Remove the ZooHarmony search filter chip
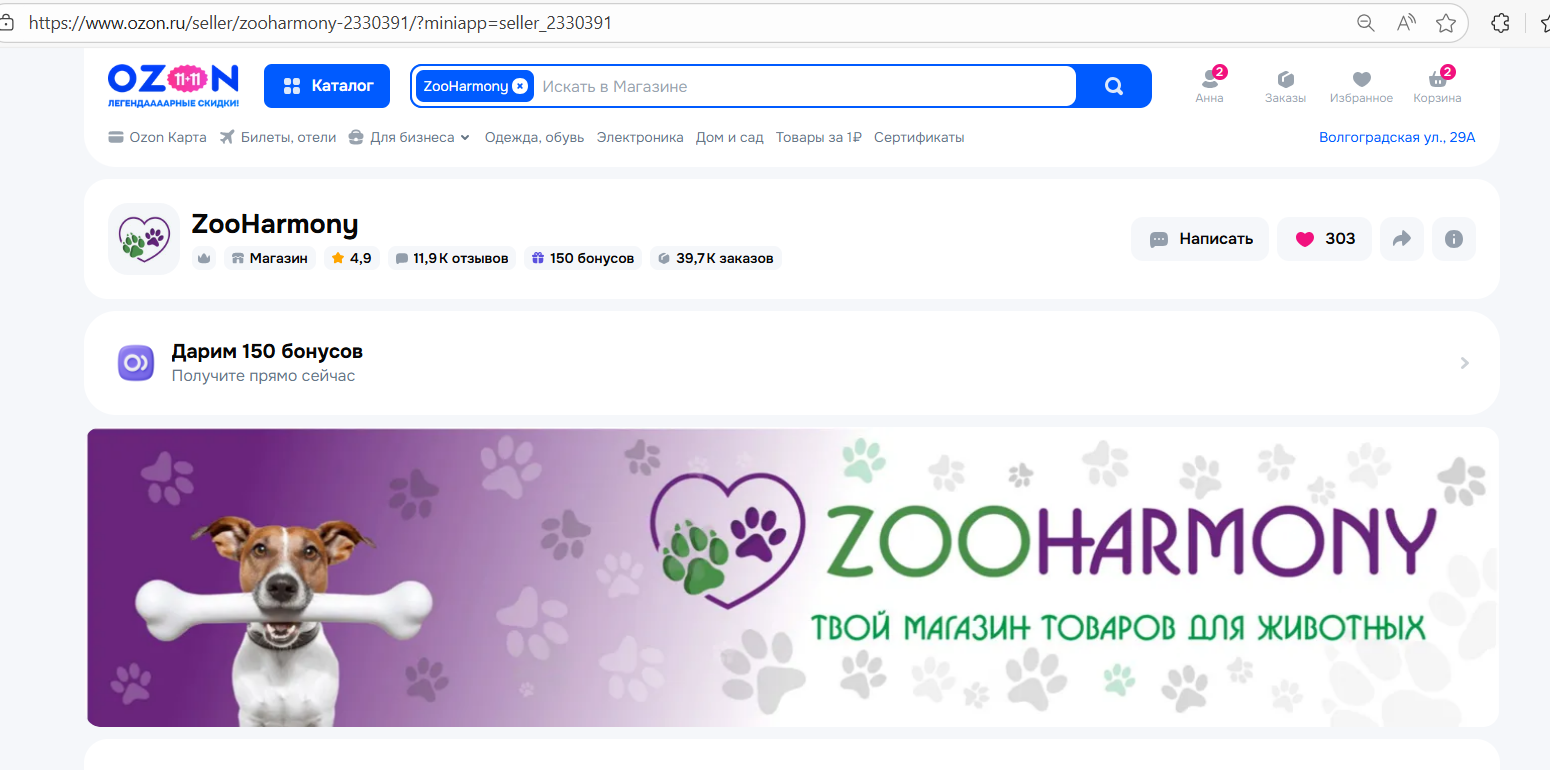 (x=521, y=86)
